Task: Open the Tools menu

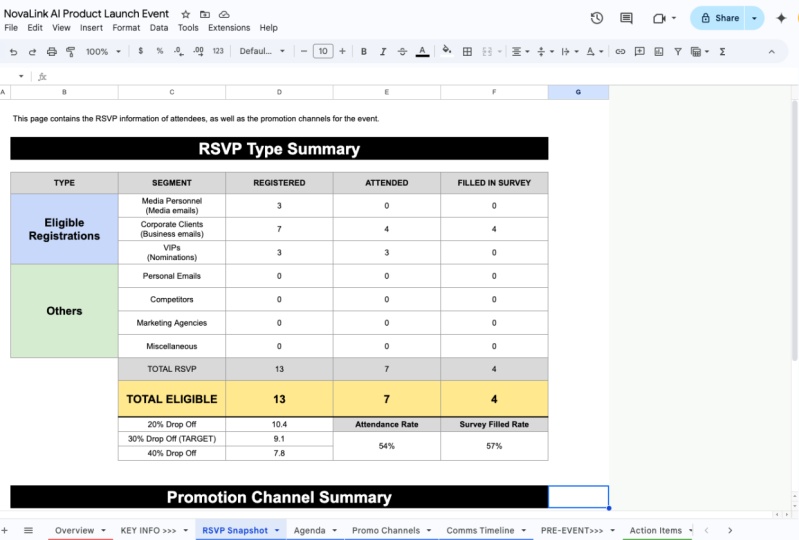Action: pyautogui.click(x=188, y=28)
